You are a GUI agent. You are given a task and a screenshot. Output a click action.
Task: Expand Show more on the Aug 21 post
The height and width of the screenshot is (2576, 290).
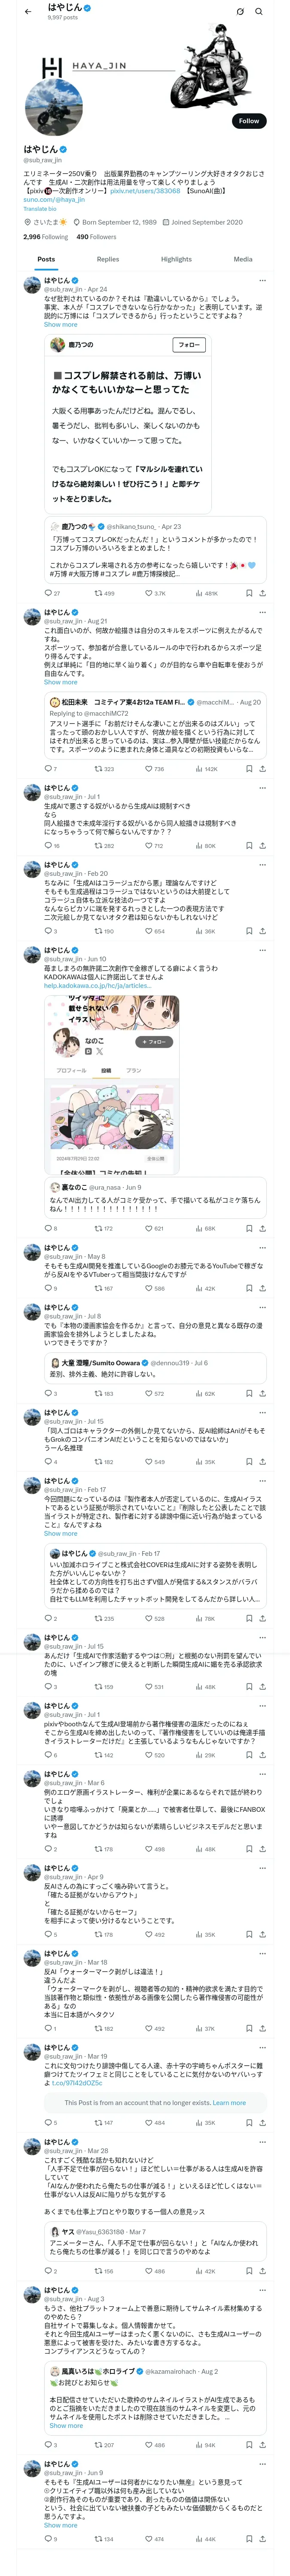(x=60, y=682)
